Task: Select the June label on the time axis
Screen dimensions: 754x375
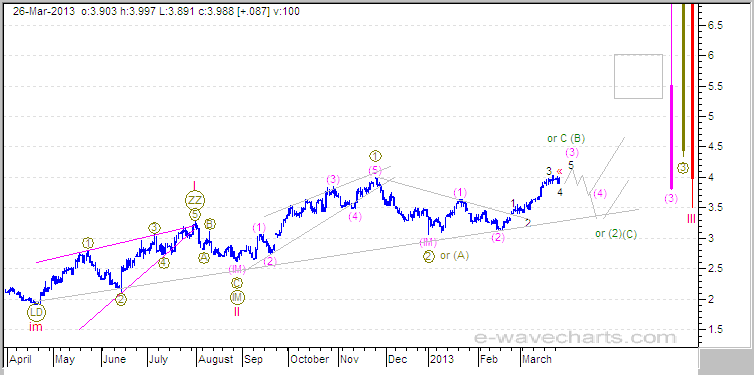Action: tap(114, 359)
